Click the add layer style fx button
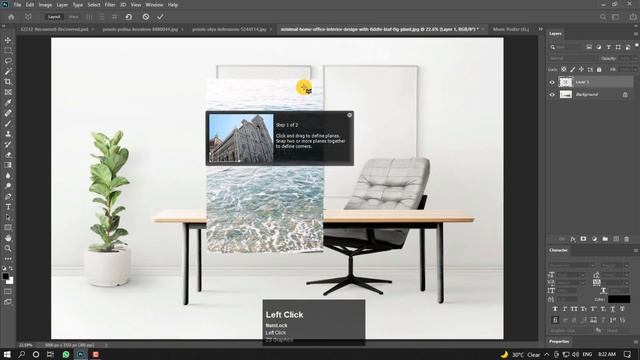Image resolution: width=640 pixels, height=360 pixels. point(573,239)
